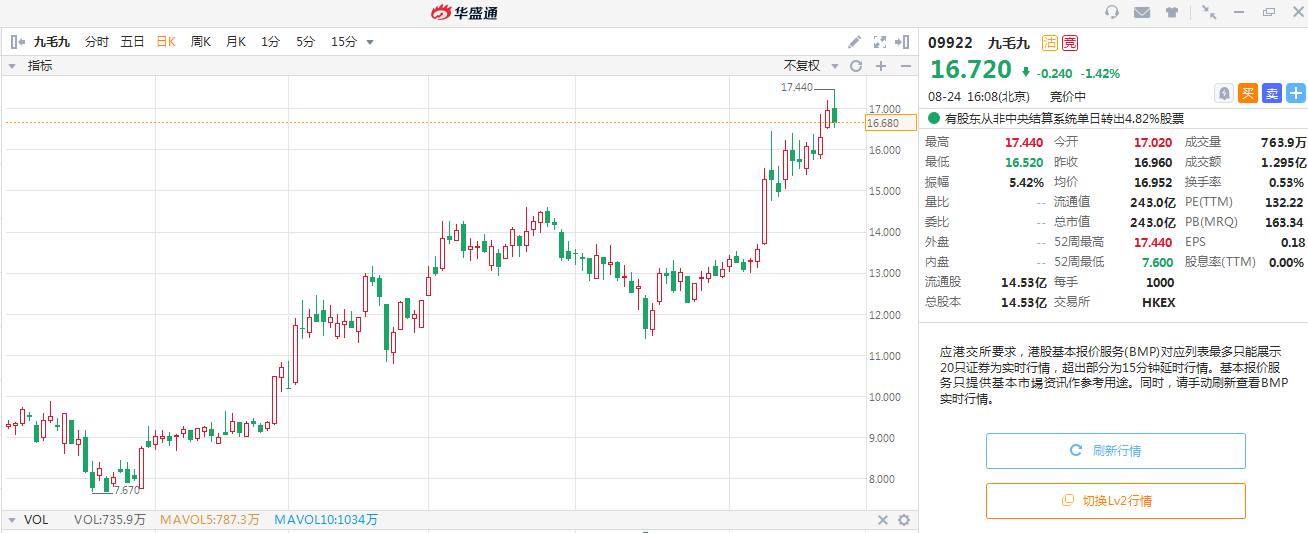This screenshot has width=1308, height=533.
Task: Expand the 指标 indicator dropdown
Action: coord(12,66)
